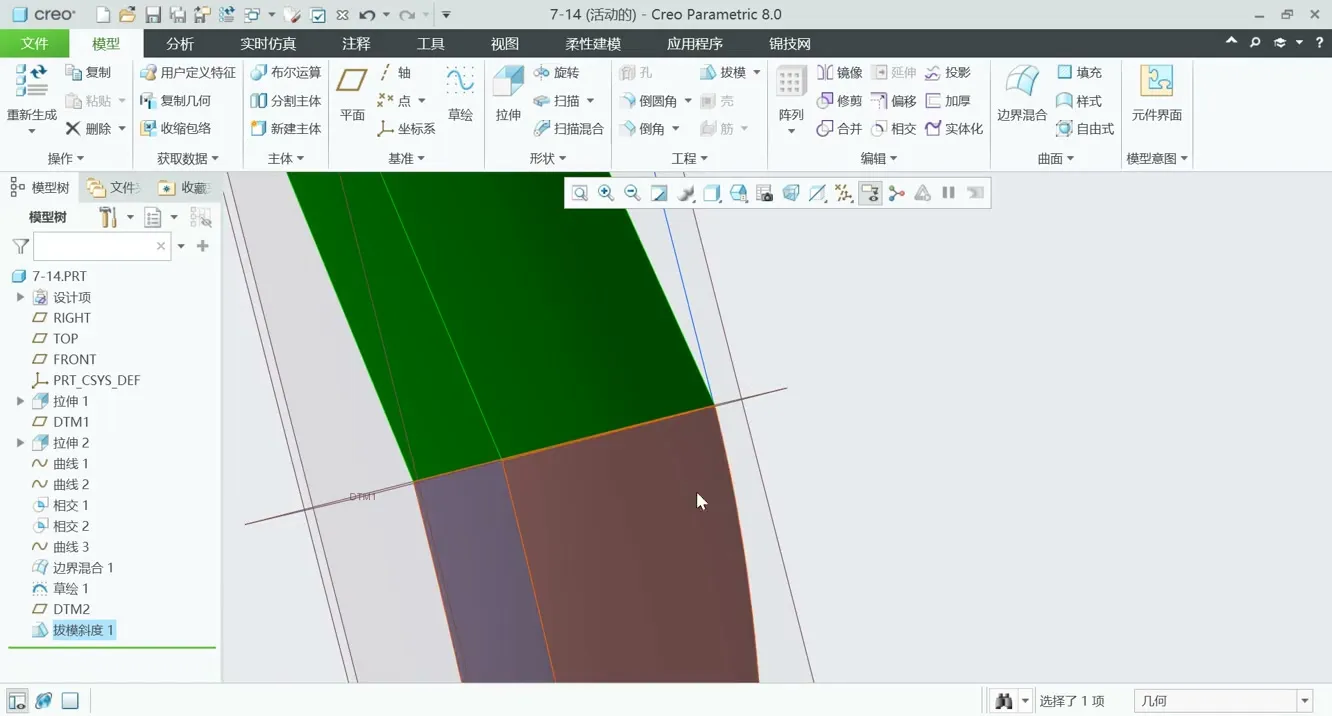This screenshot has width=1332, height=716.
Task: Toggle the model tree panel display in status bar
Action: [17, 701]
